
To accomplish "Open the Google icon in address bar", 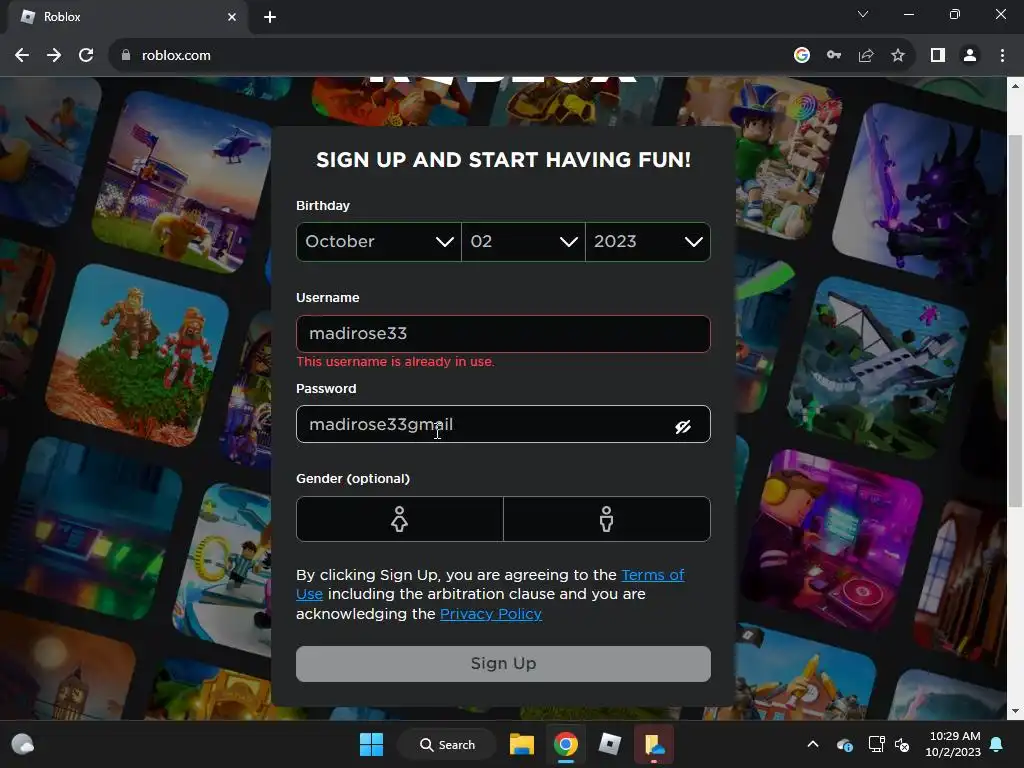I will click(802, 56).
